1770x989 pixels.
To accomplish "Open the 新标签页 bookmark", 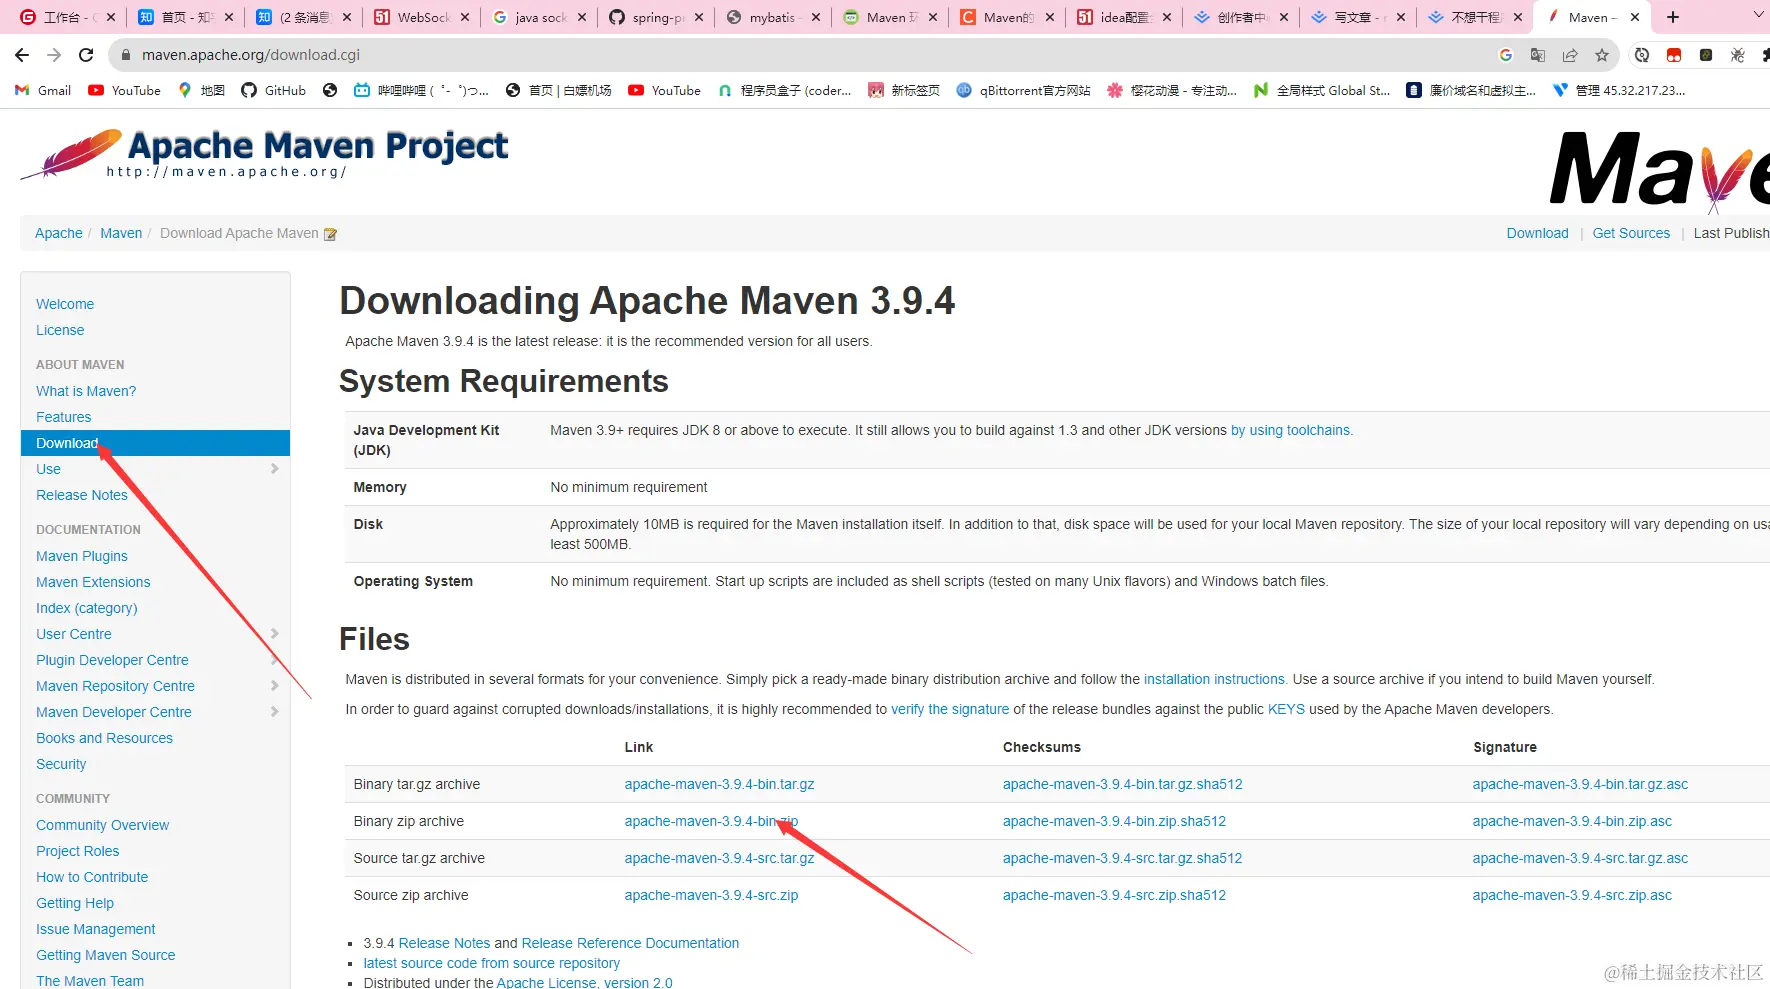I will (904, 90).
